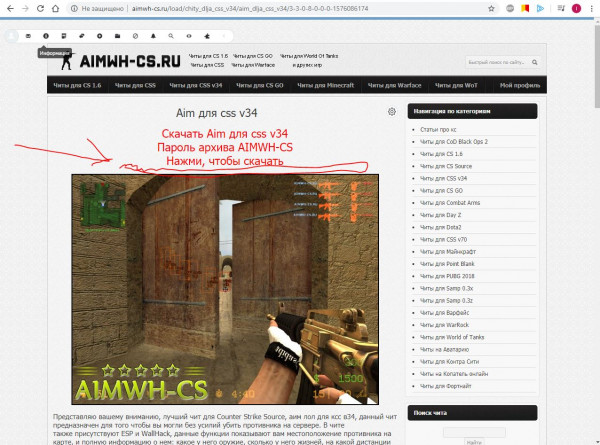Screen dimensions: 600x445
Task: Click the crossed-circle block icon in admin bar
Action: 135,36
